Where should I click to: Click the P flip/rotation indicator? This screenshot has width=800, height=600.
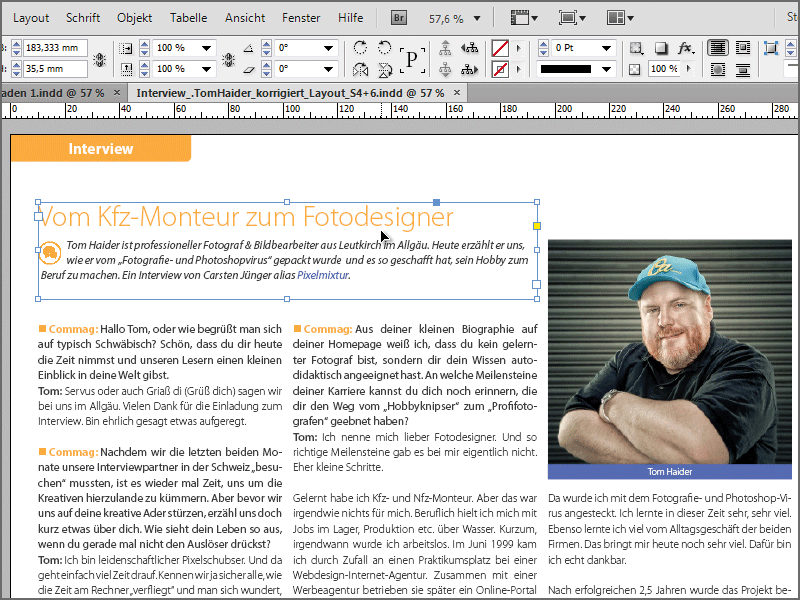tap(412, 59)
